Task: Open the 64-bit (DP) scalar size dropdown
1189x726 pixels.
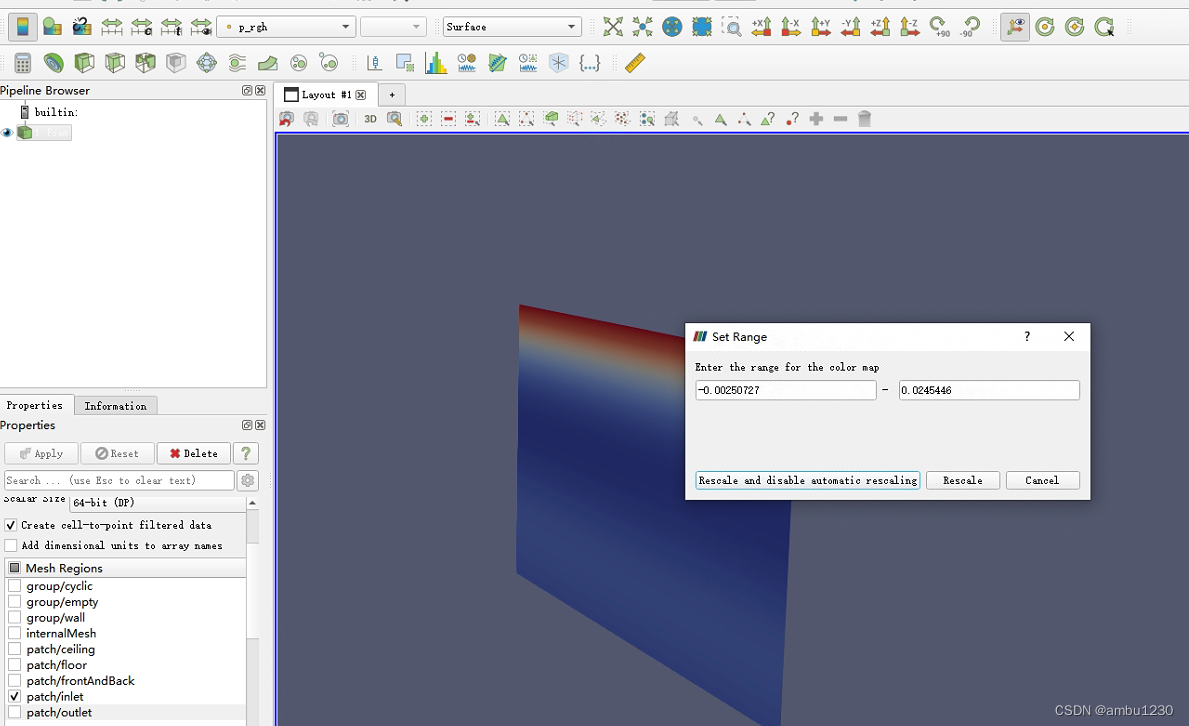Action: (x=157, y=503)
